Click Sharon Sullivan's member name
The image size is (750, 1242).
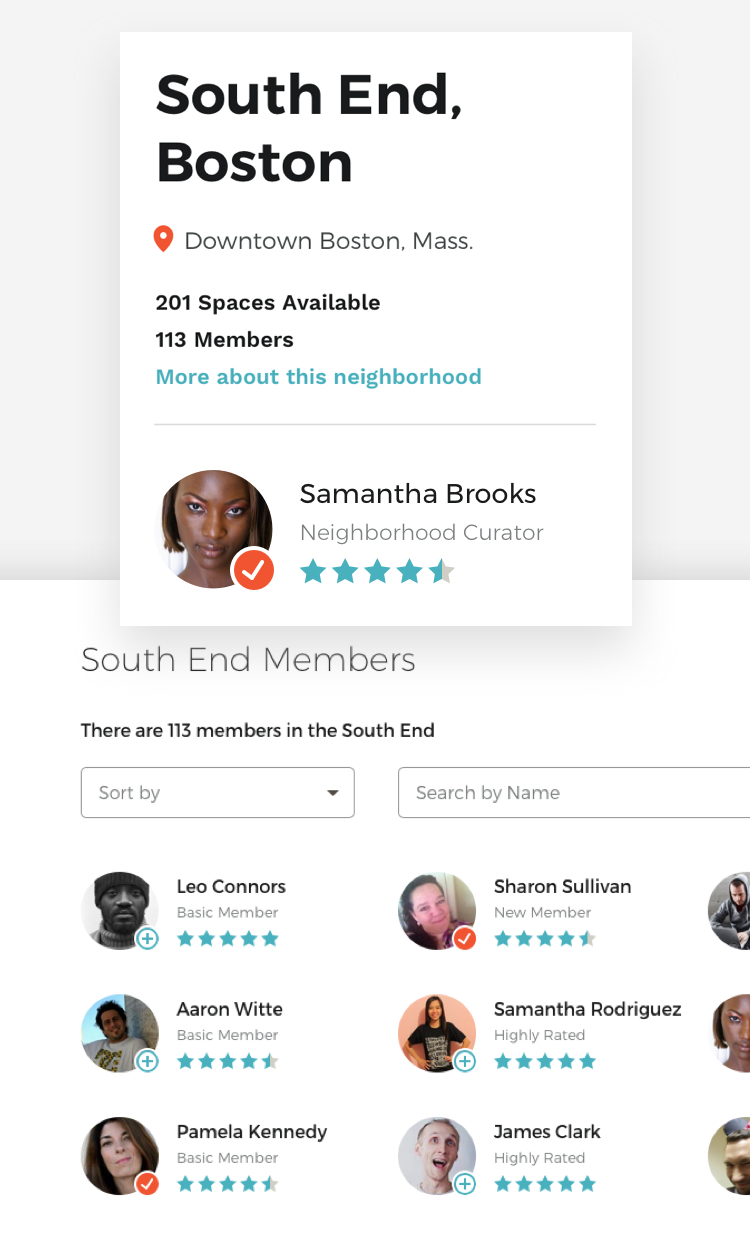point(562,886)
